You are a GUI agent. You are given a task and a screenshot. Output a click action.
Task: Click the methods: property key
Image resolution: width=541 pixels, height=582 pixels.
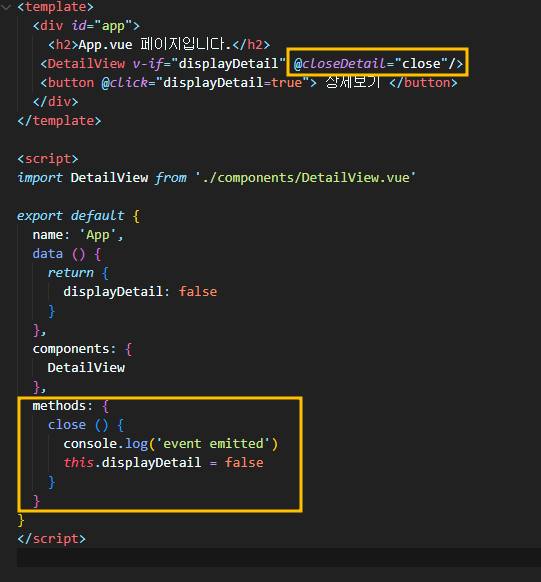[x=62, y=406]
